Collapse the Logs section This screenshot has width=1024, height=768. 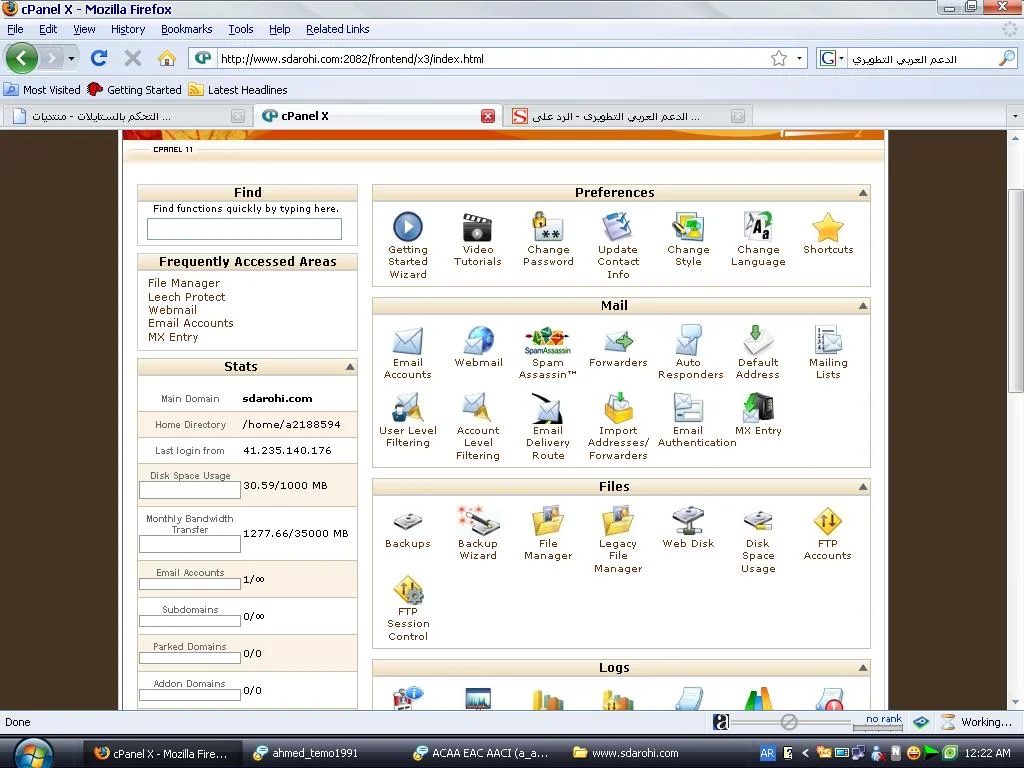point(863,667)
